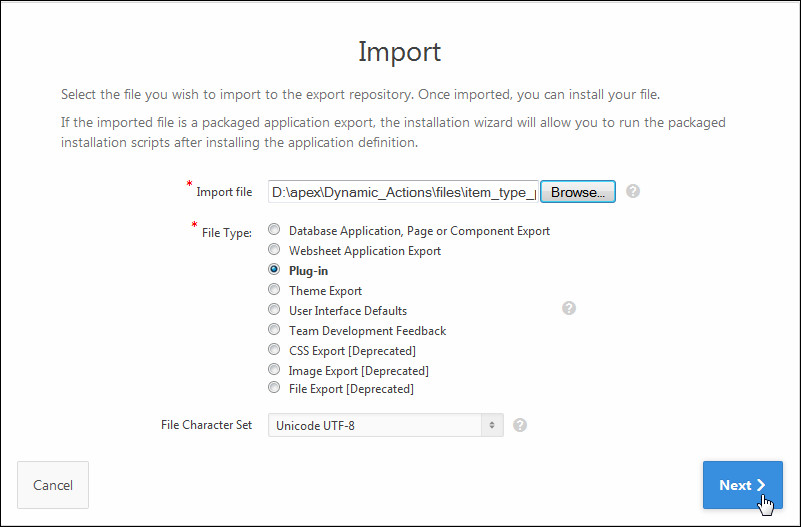The width and height of the screenshot is (801, 527).
Task: Click the Cancel button
Action: (53, 485)
